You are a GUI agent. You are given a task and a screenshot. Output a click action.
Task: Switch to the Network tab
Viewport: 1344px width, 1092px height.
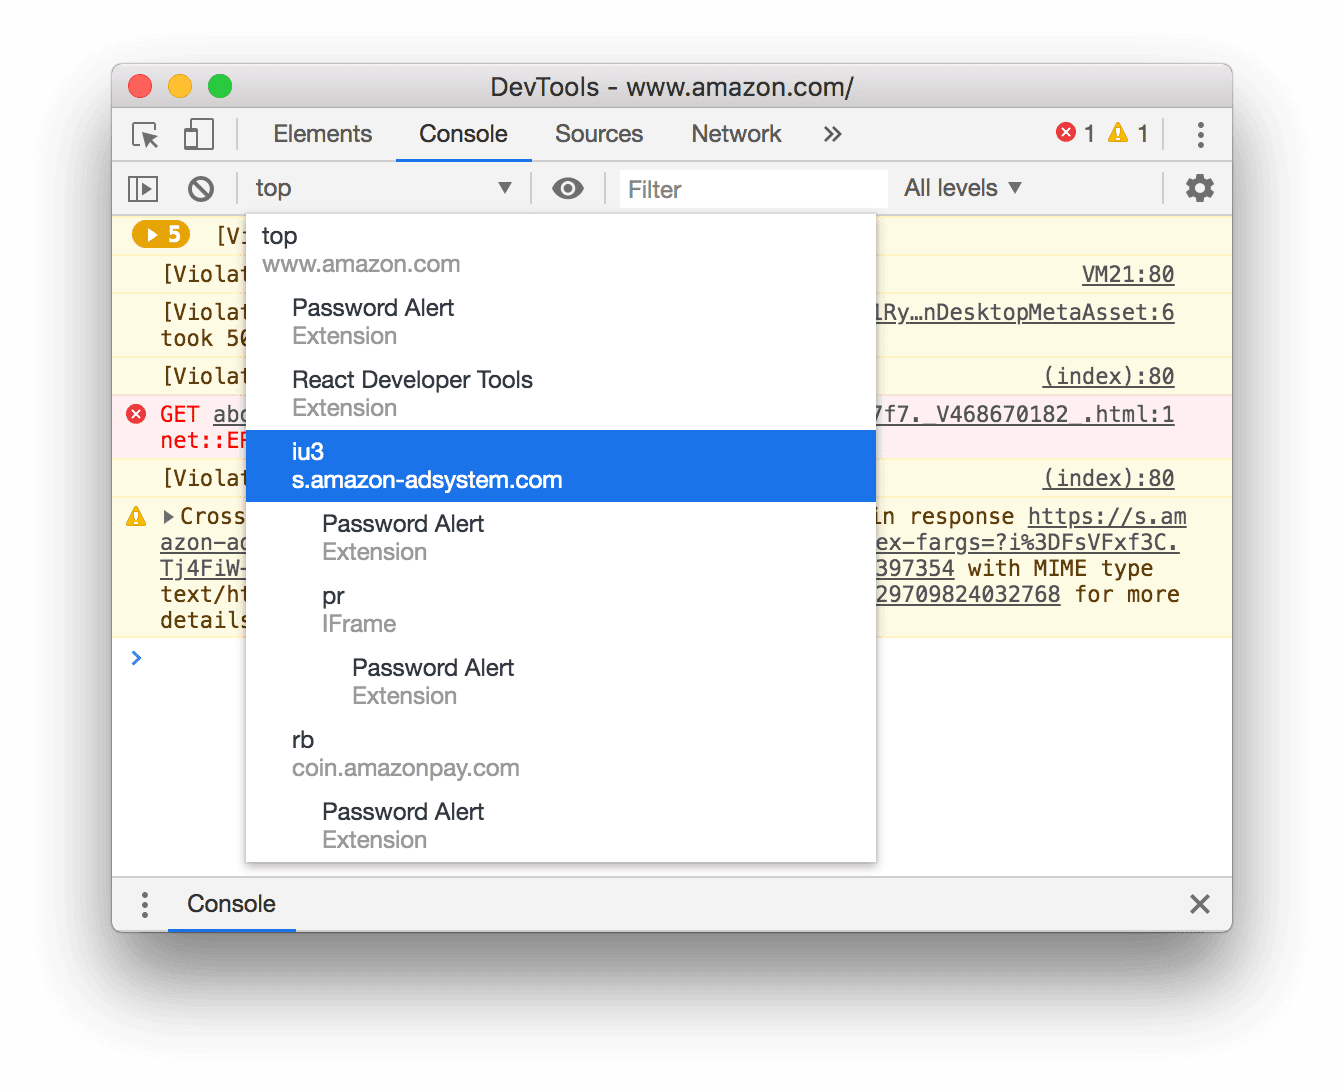736,134
